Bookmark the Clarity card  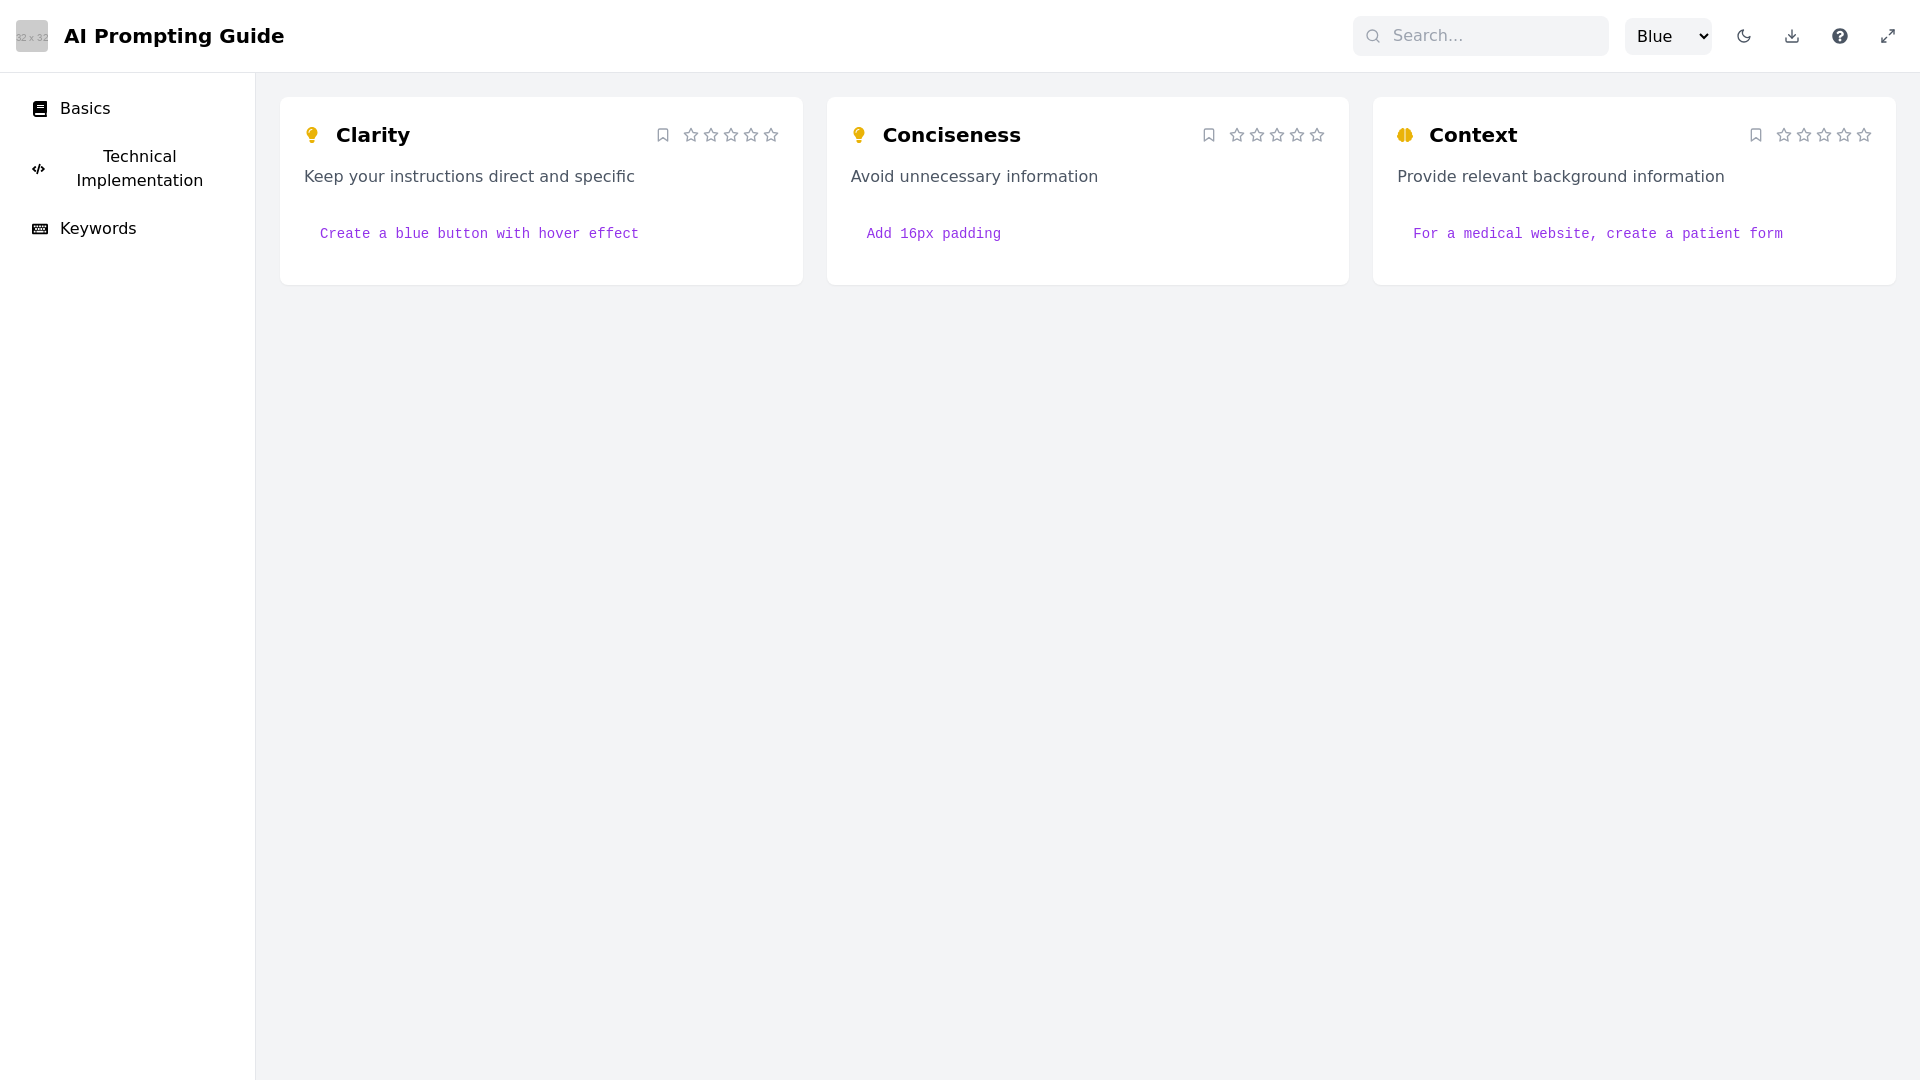pyautogui.click(x=663, y=135)
